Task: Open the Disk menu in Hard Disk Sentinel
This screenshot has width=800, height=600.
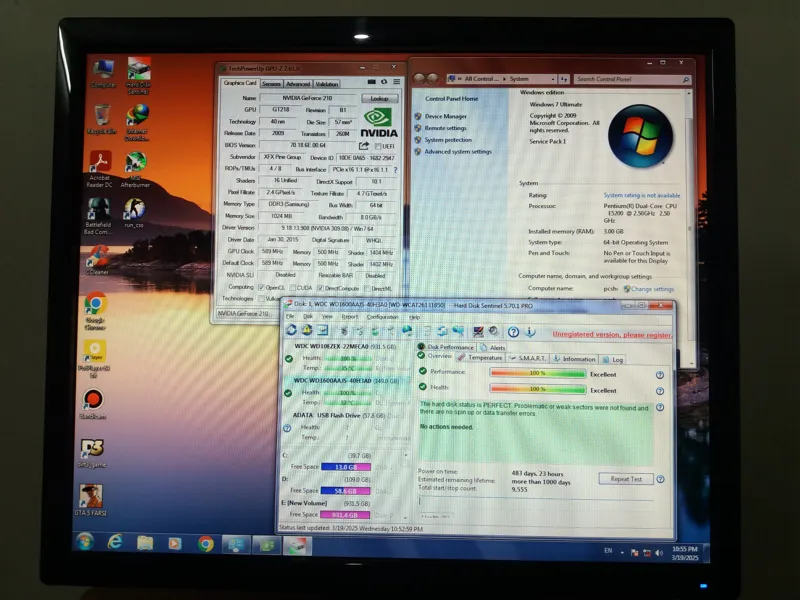Action: pos(308,317)
